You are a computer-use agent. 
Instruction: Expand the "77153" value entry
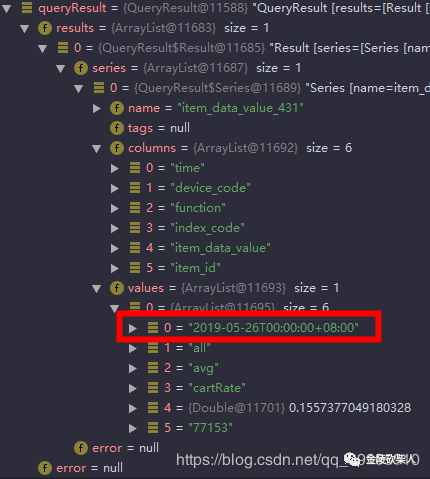click(x=133, y=428)
